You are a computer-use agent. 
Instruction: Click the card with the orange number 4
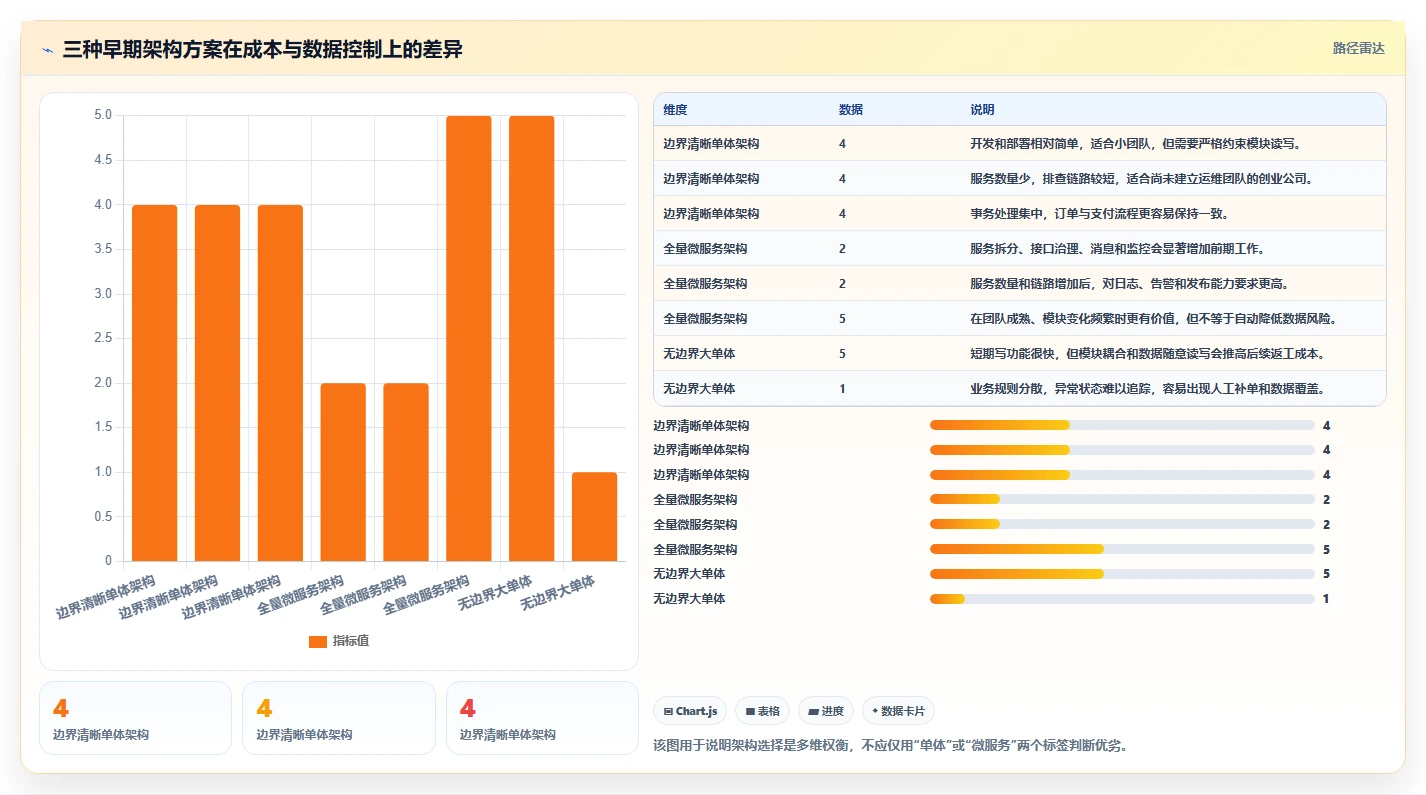coord(135,718)
